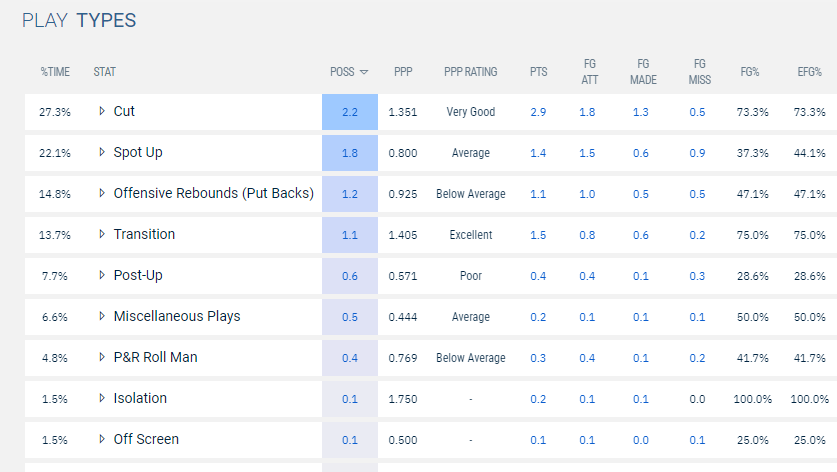
Task: Sort table by PPP column
Action: click(403, 72)
